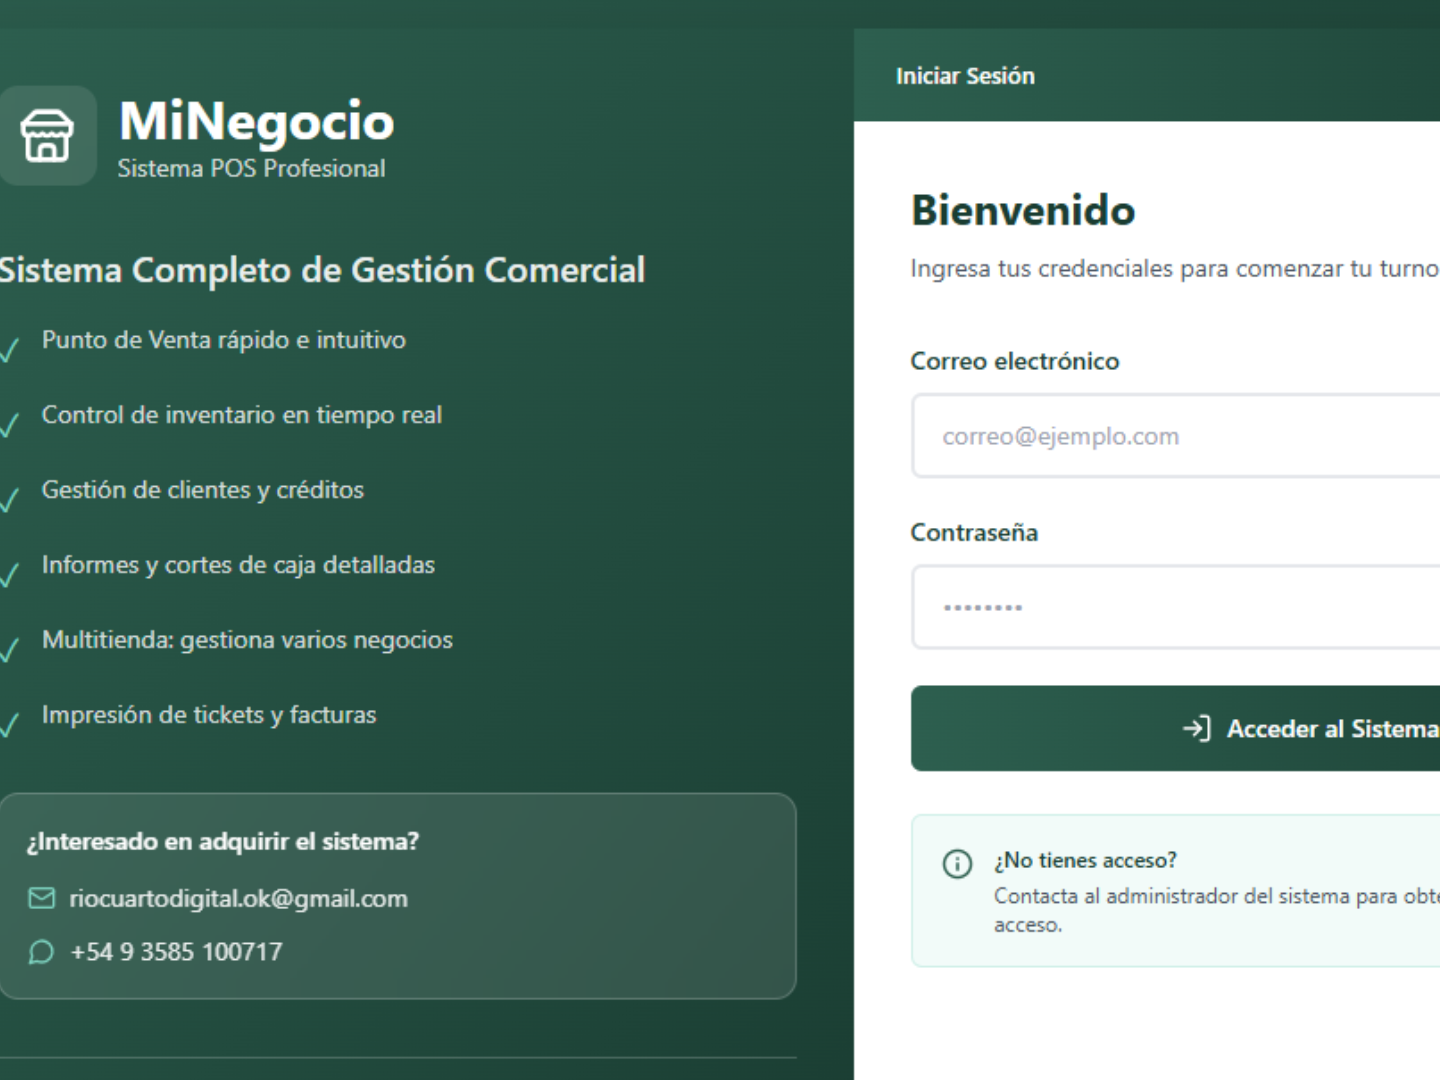Click the checkmark beside Punto de Venta
The width and height of the screenshot is (1440, 1080).
(9, 350)
